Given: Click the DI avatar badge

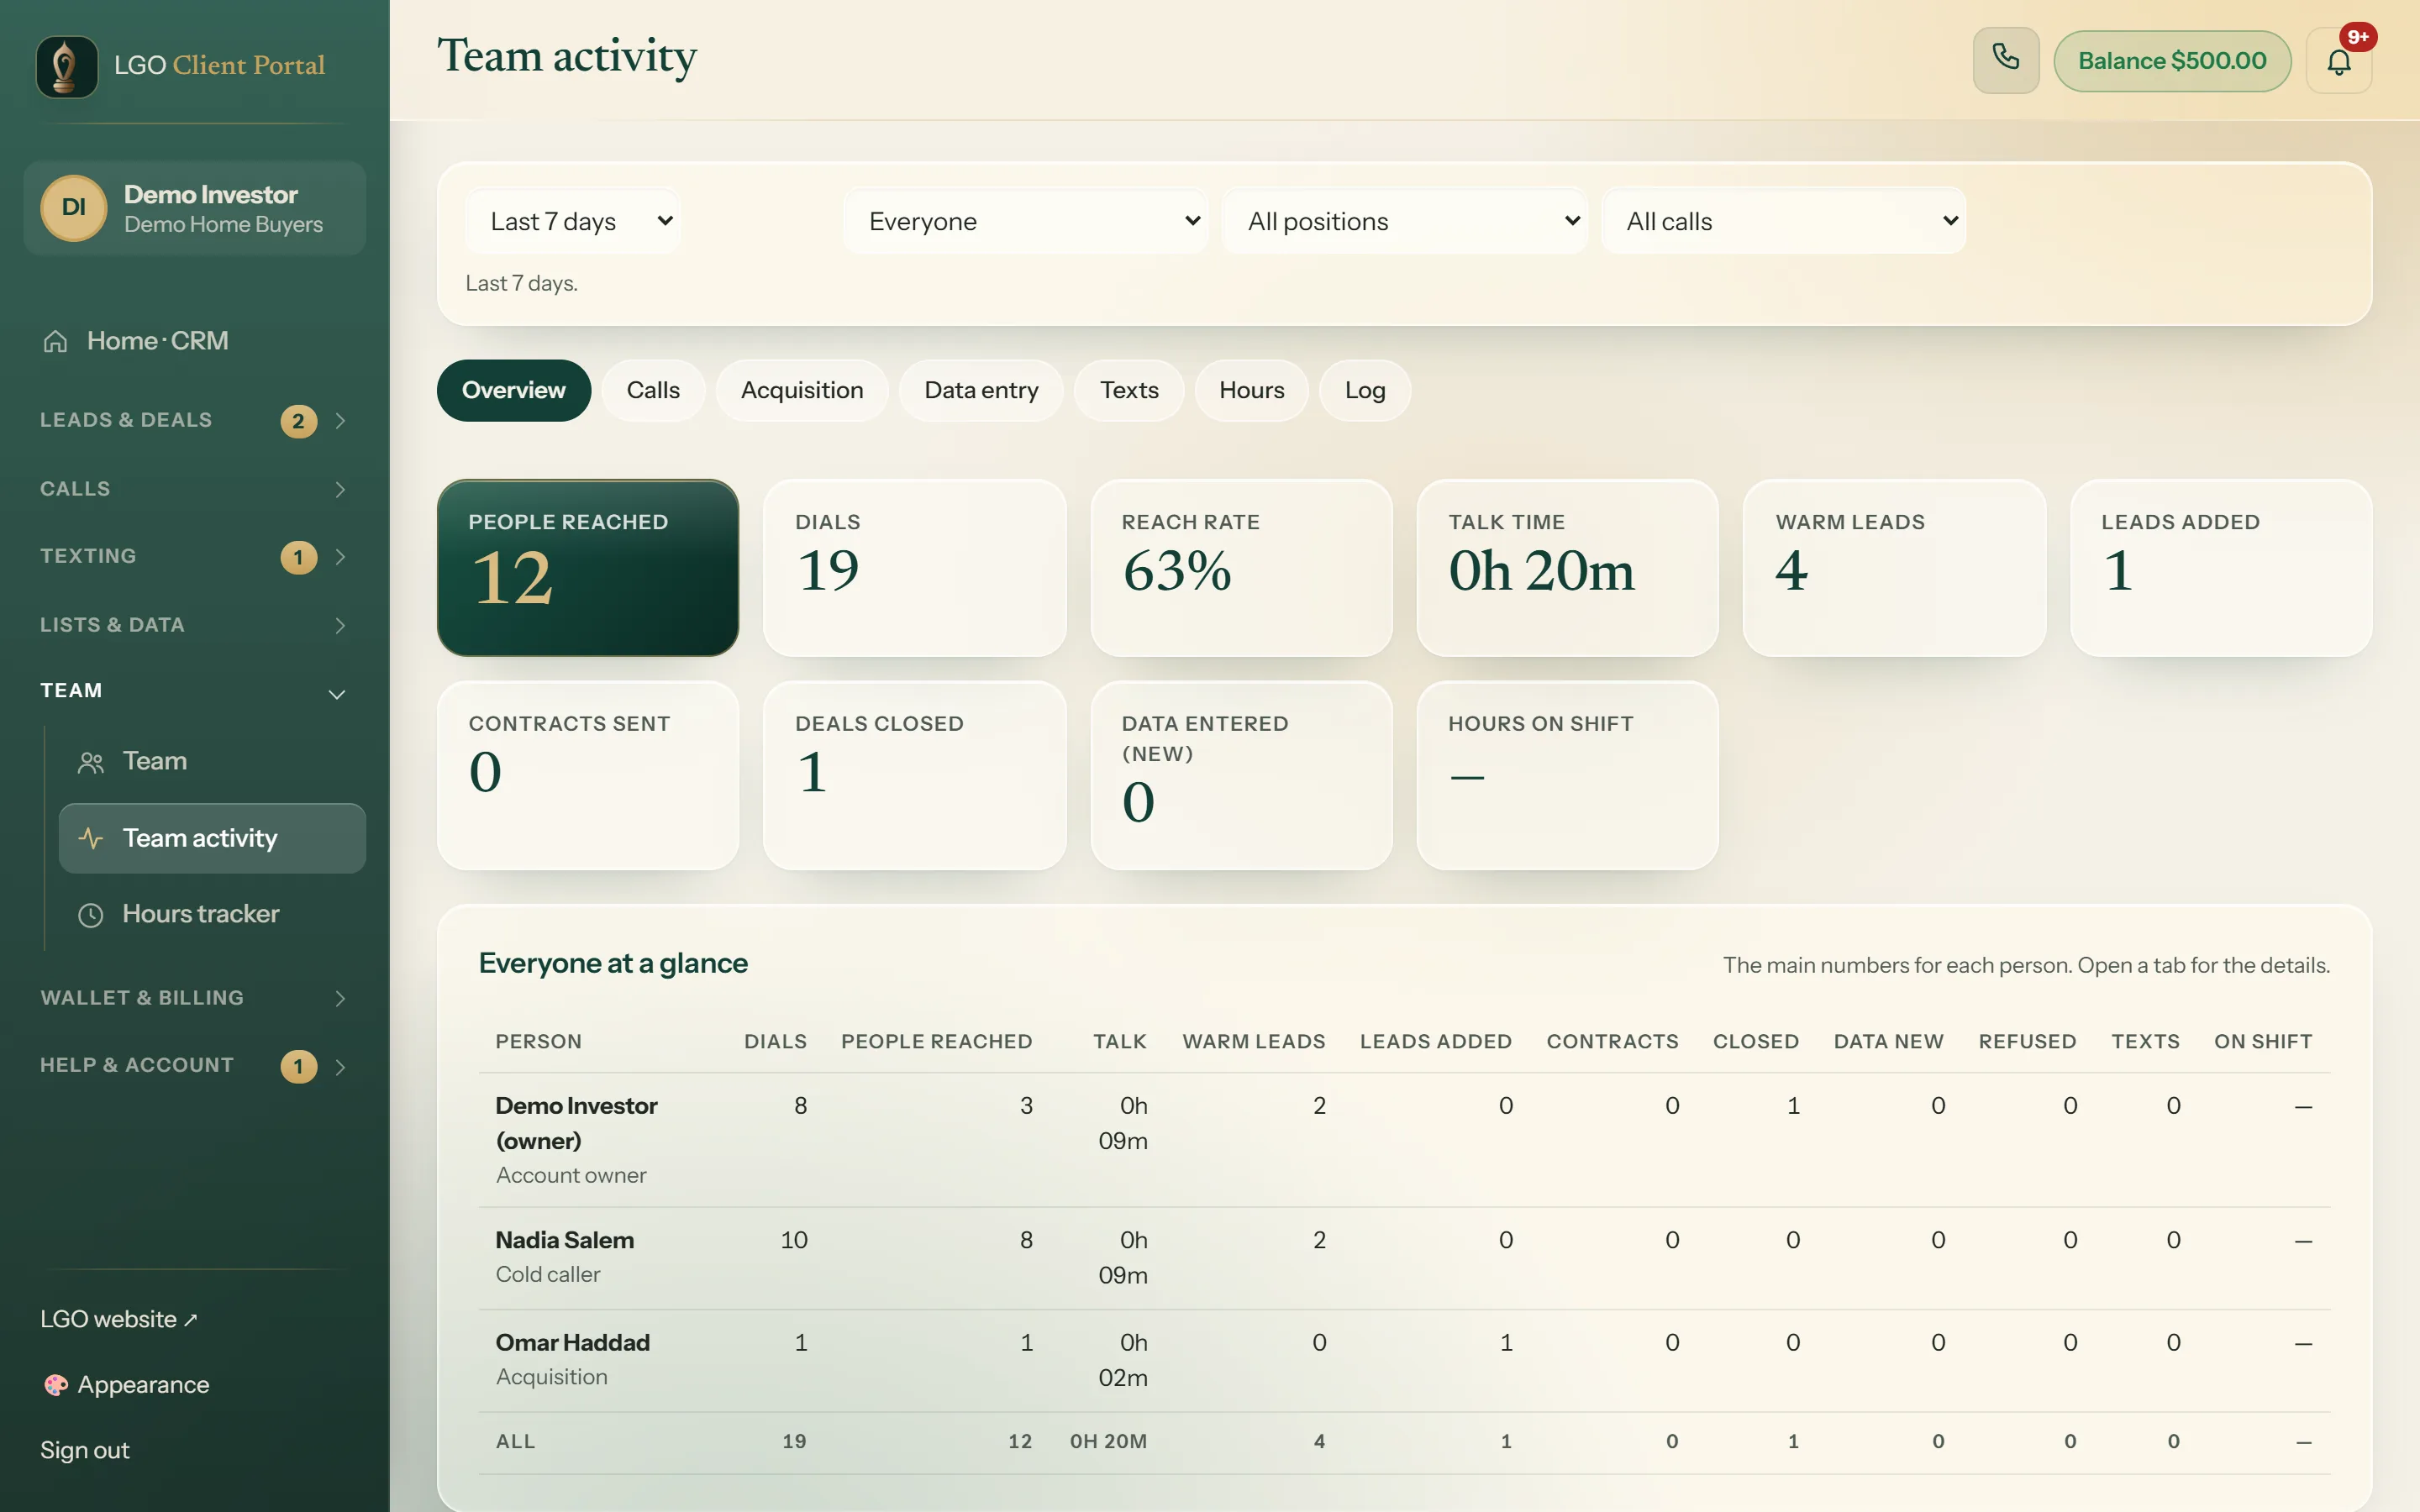Looking at the screenshot, I should pyautogui.click(x=73, y=208).
